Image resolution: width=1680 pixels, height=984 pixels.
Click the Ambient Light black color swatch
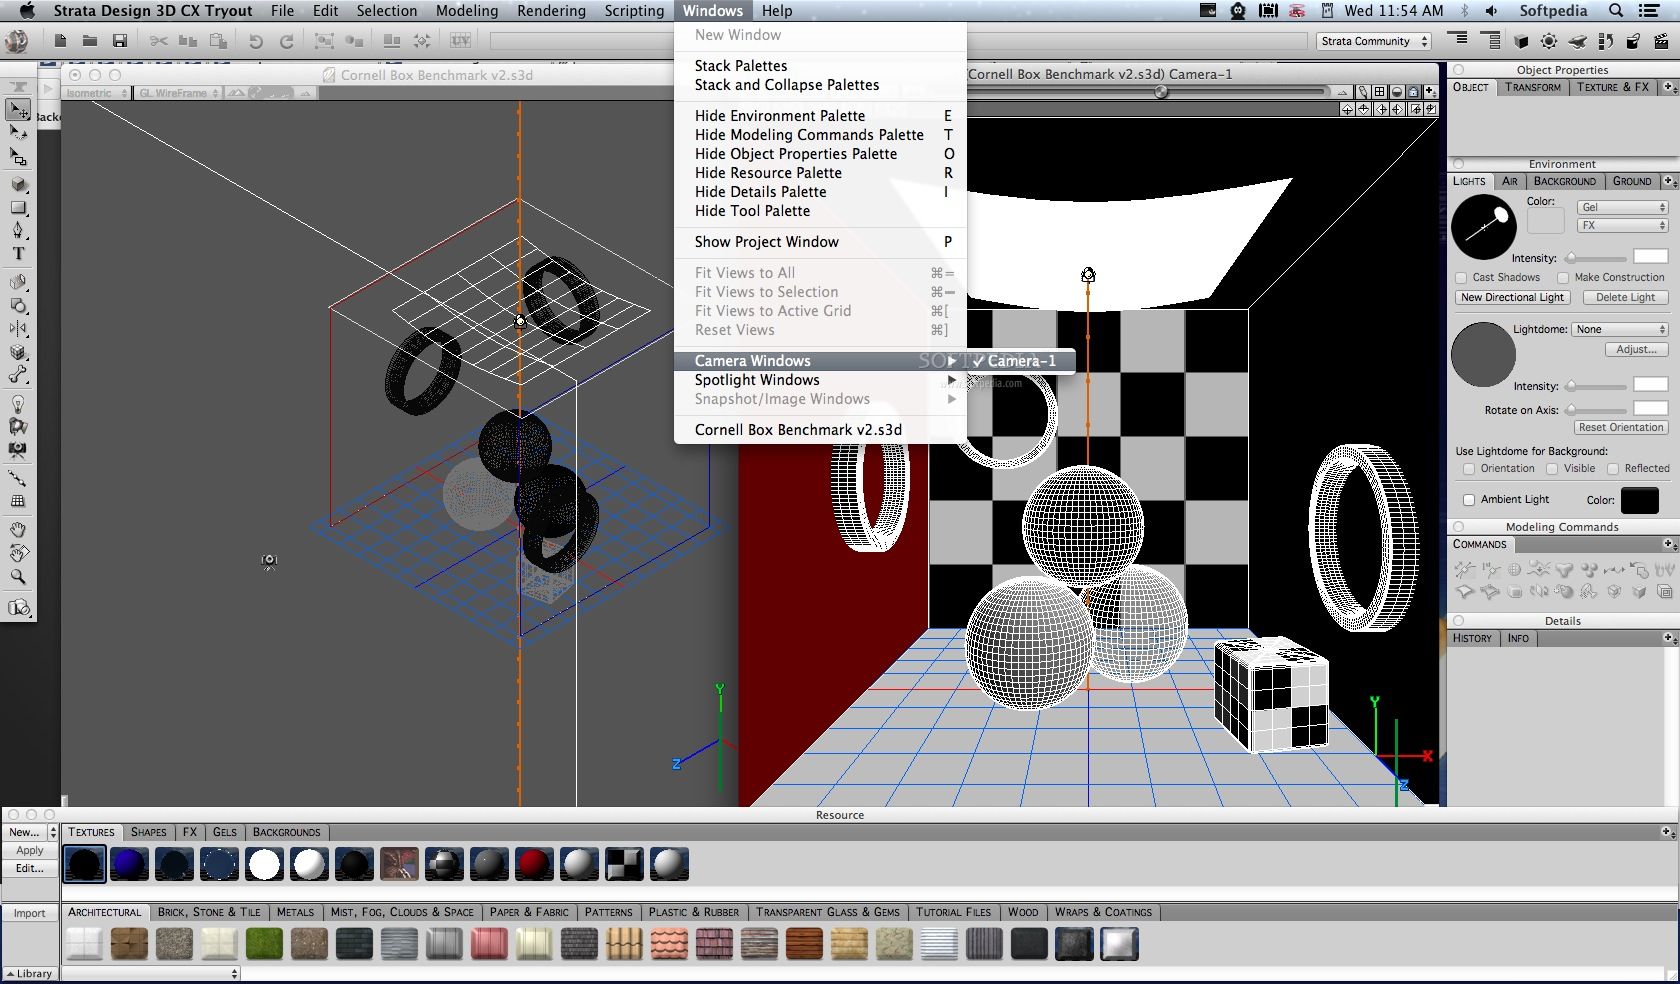click(1640, 500)
